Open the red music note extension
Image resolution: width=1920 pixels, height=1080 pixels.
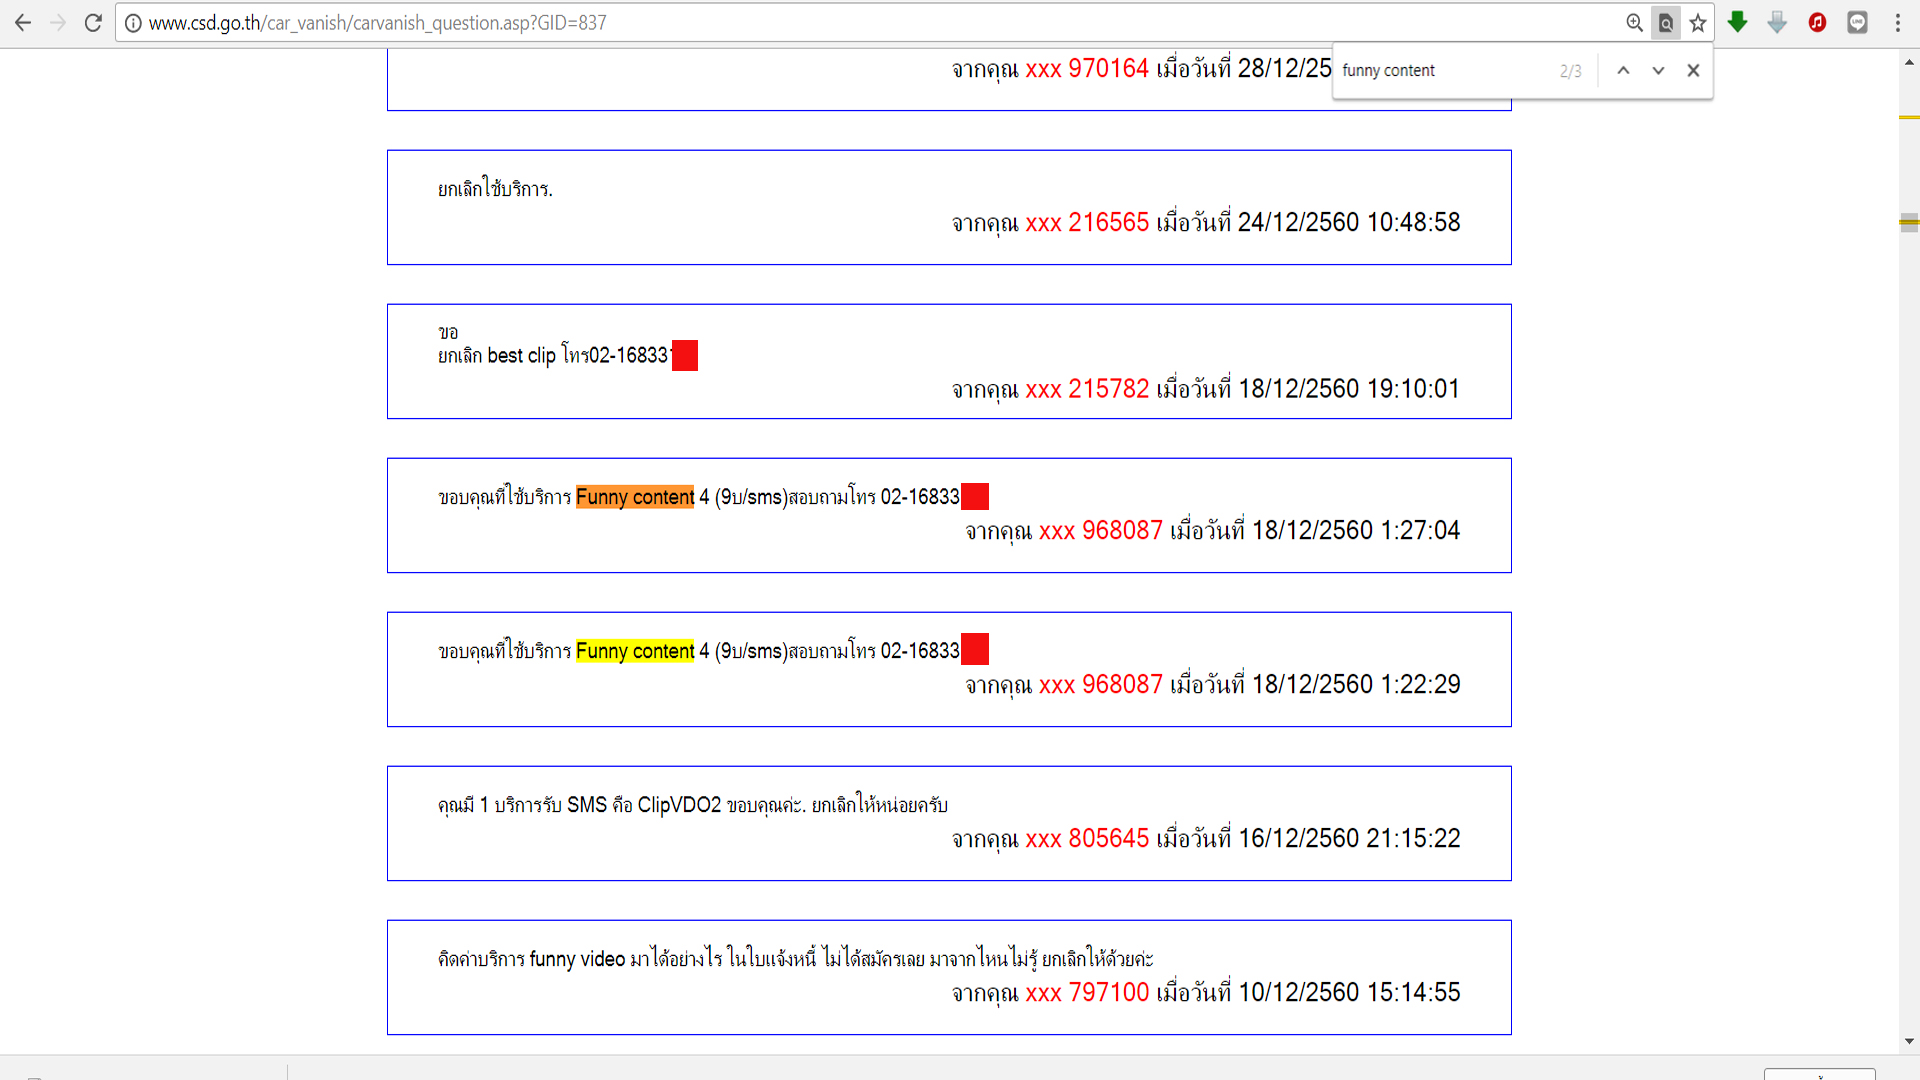tap(1817, 23)
